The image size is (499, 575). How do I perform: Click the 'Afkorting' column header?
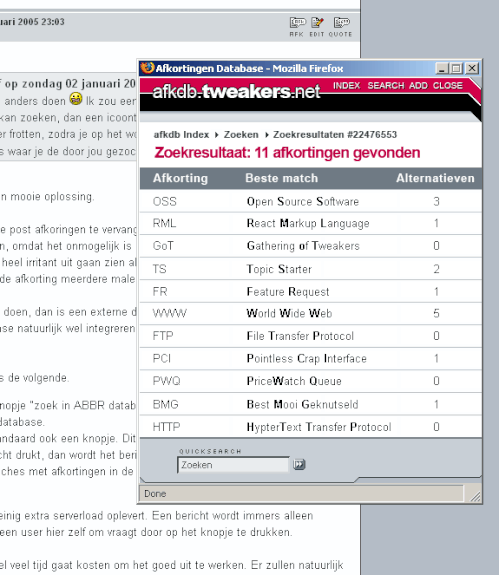point(180,178)
